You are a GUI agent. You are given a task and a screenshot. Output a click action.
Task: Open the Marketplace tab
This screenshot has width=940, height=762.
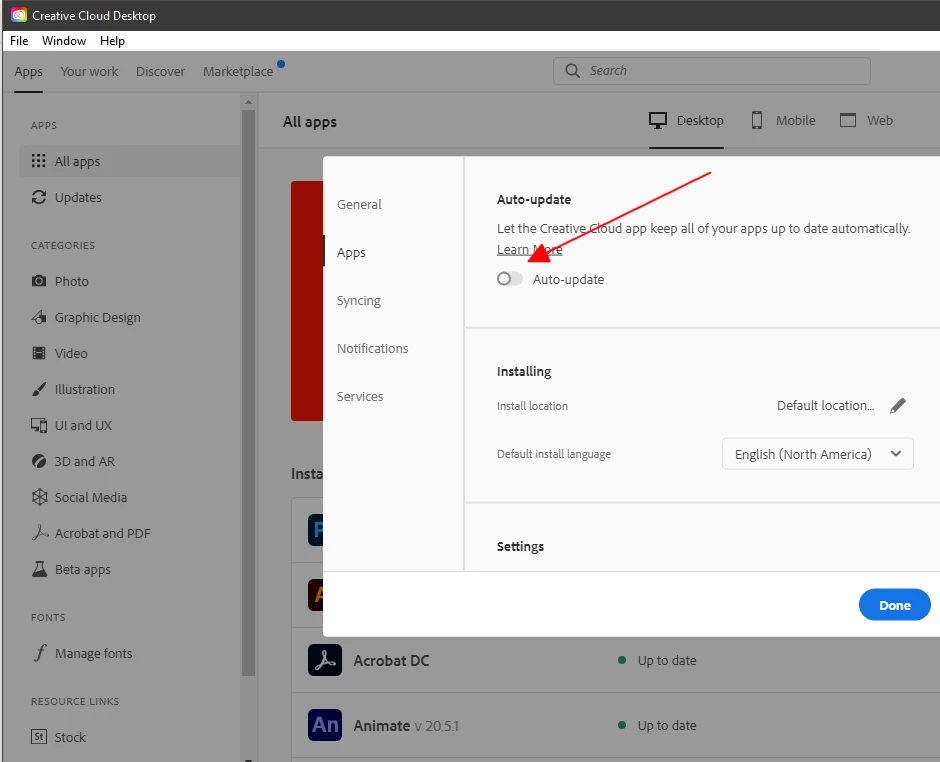coord(238,71)
